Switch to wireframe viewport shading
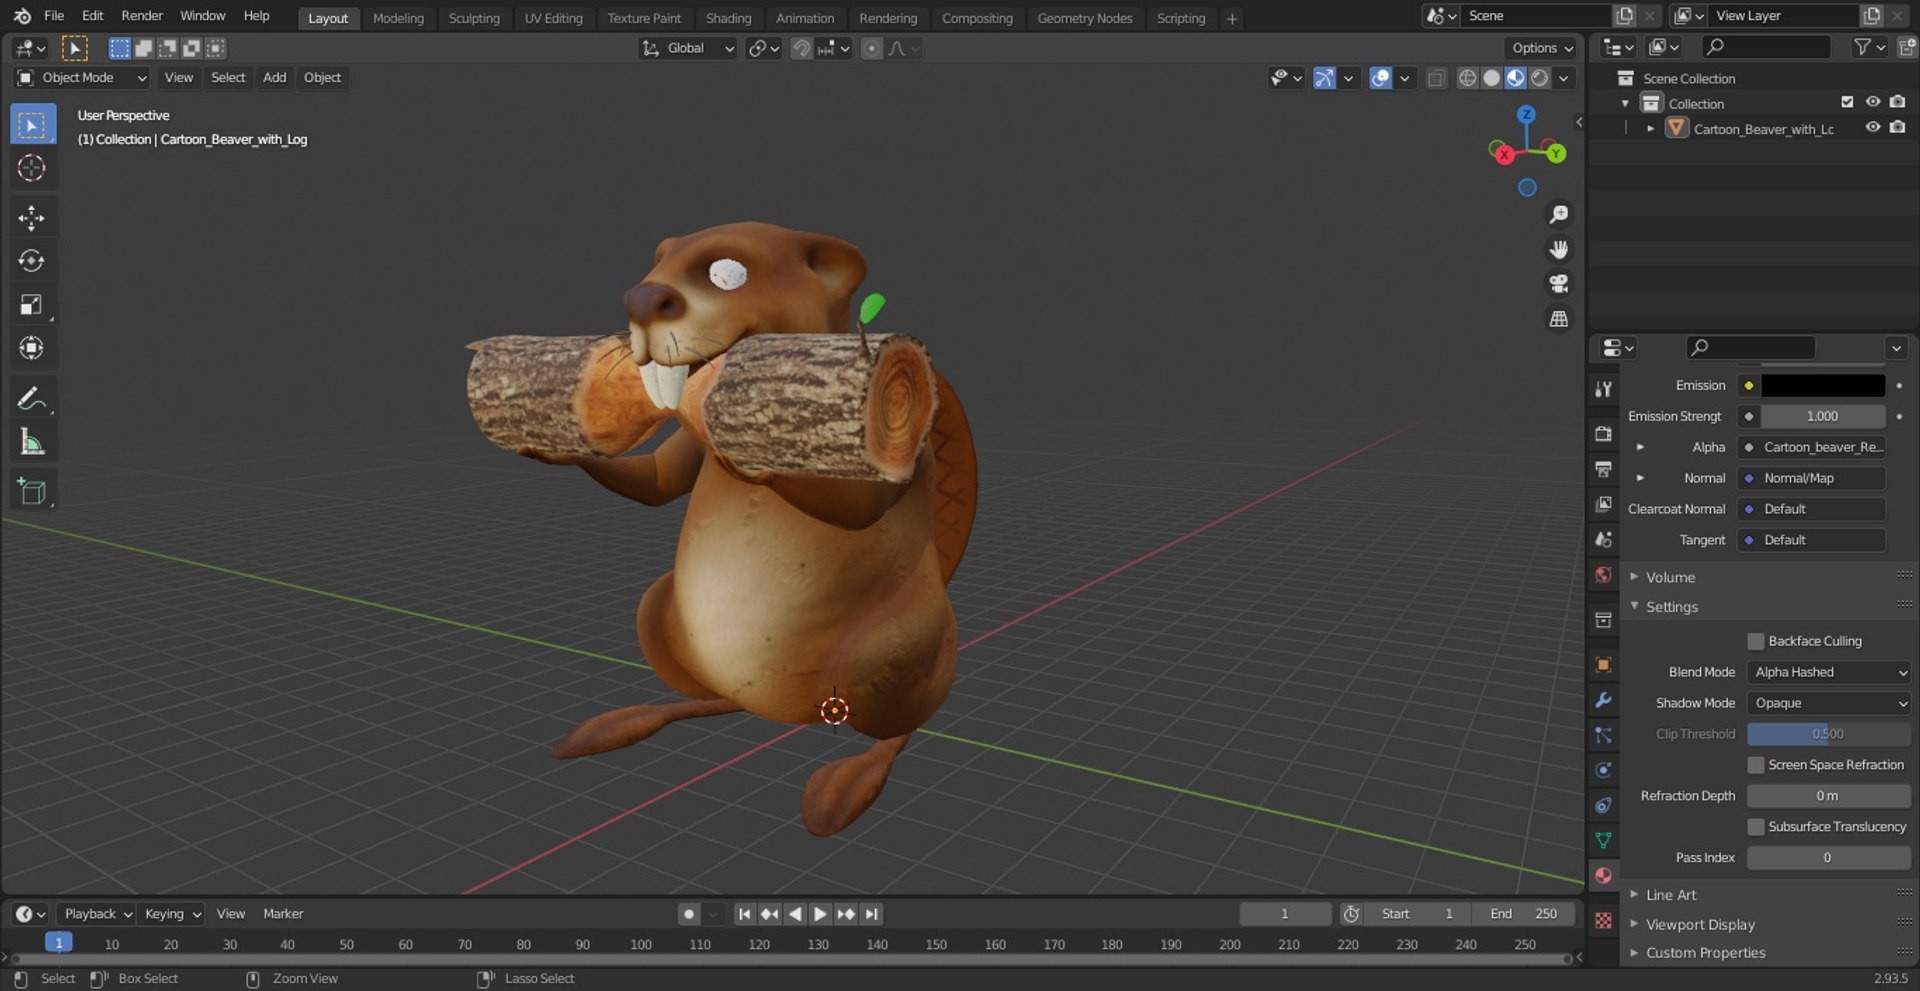The width and height of the screenshot is (1920, 991). [x=1467, y=78]
